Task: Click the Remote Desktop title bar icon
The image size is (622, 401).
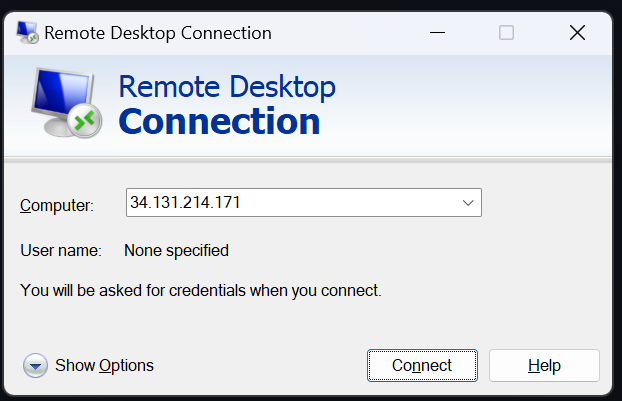Action: pyautogui.click(x=27, y=33)
